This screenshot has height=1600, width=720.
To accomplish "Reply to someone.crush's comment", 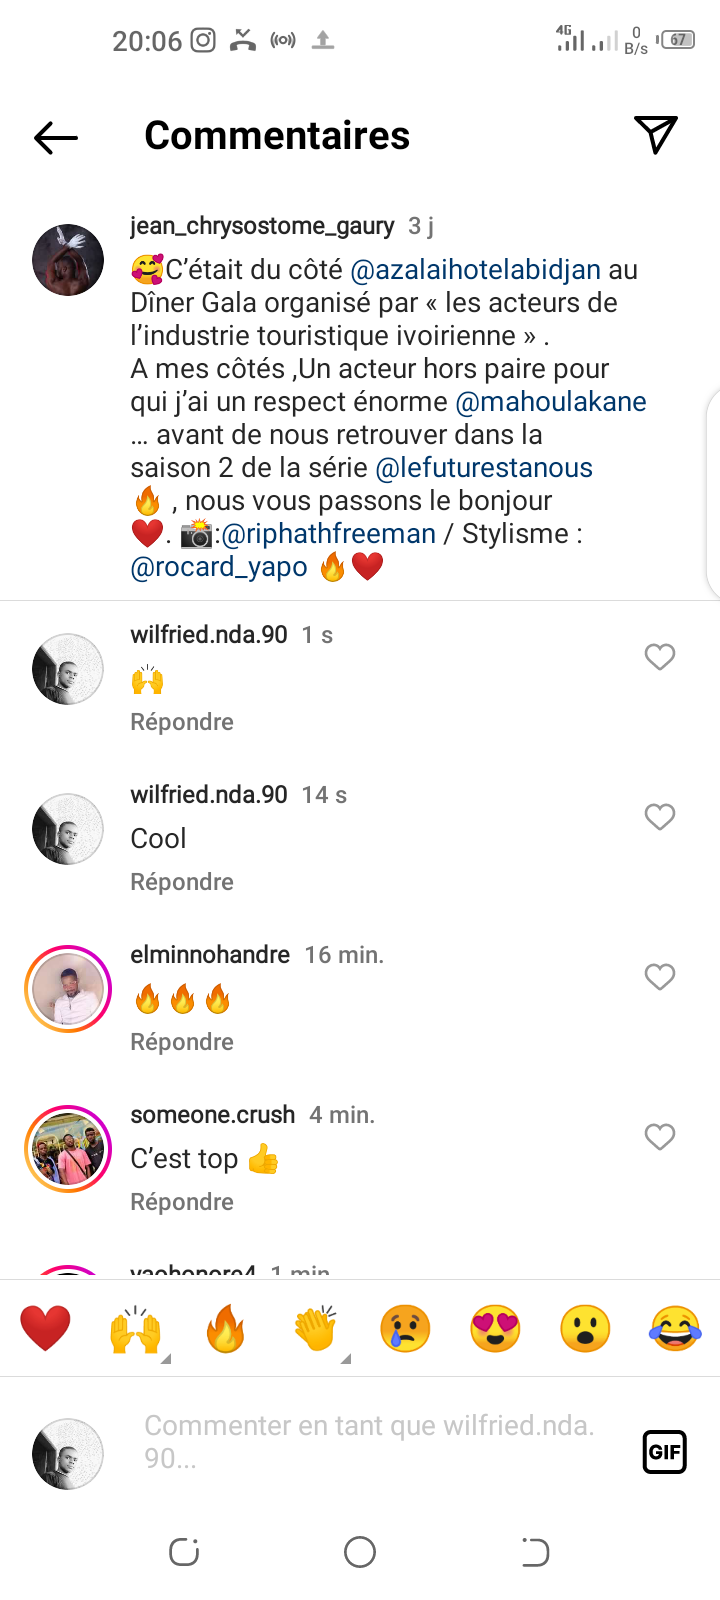I will [182, 1202].
